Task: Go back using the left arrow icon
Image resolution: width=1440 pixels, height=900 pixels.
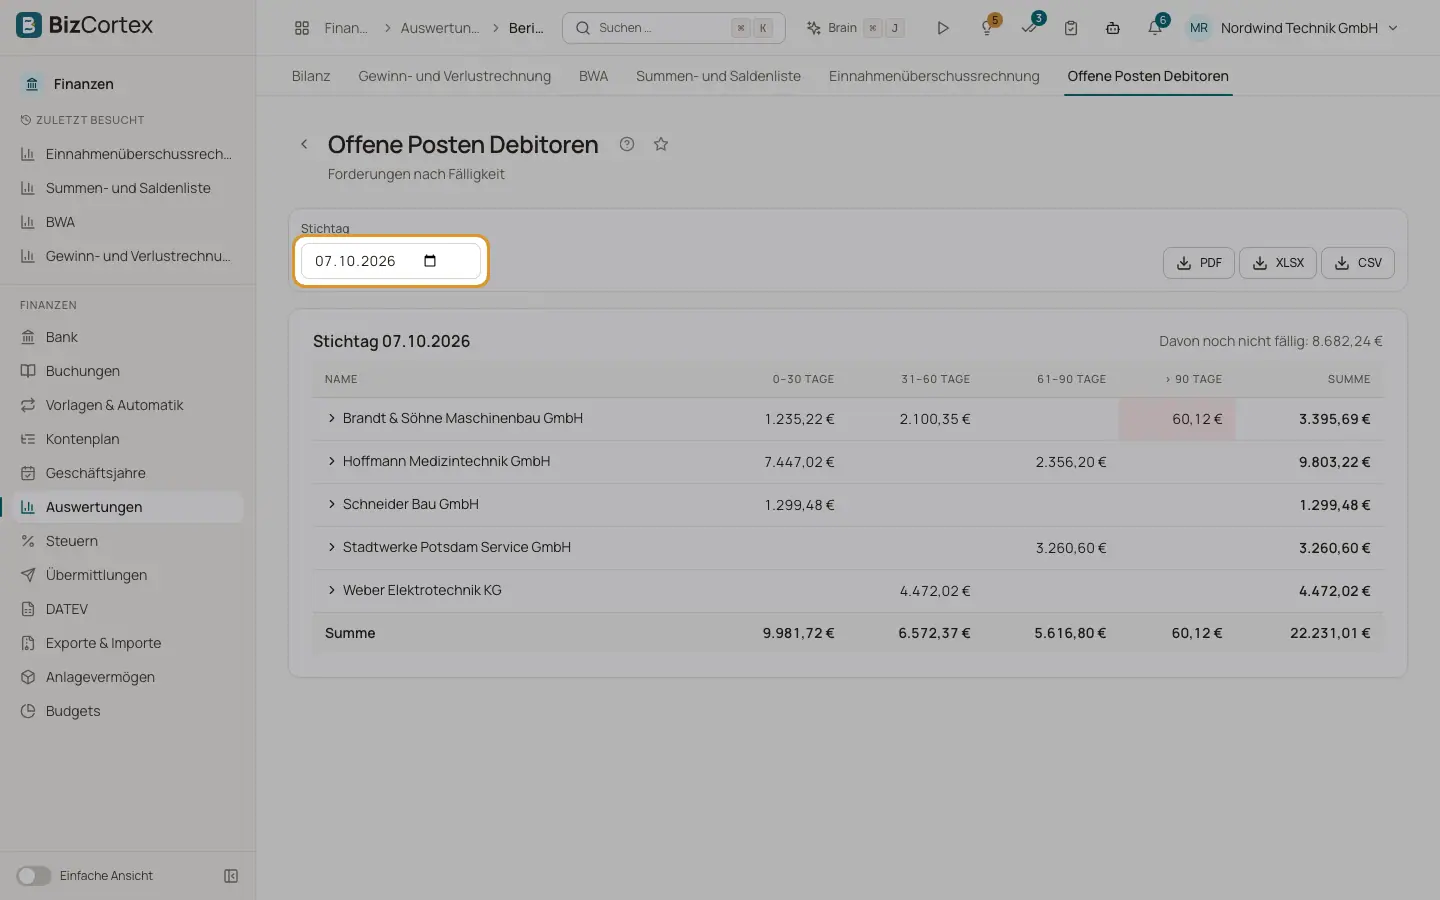Action: [x=304, y=144]
